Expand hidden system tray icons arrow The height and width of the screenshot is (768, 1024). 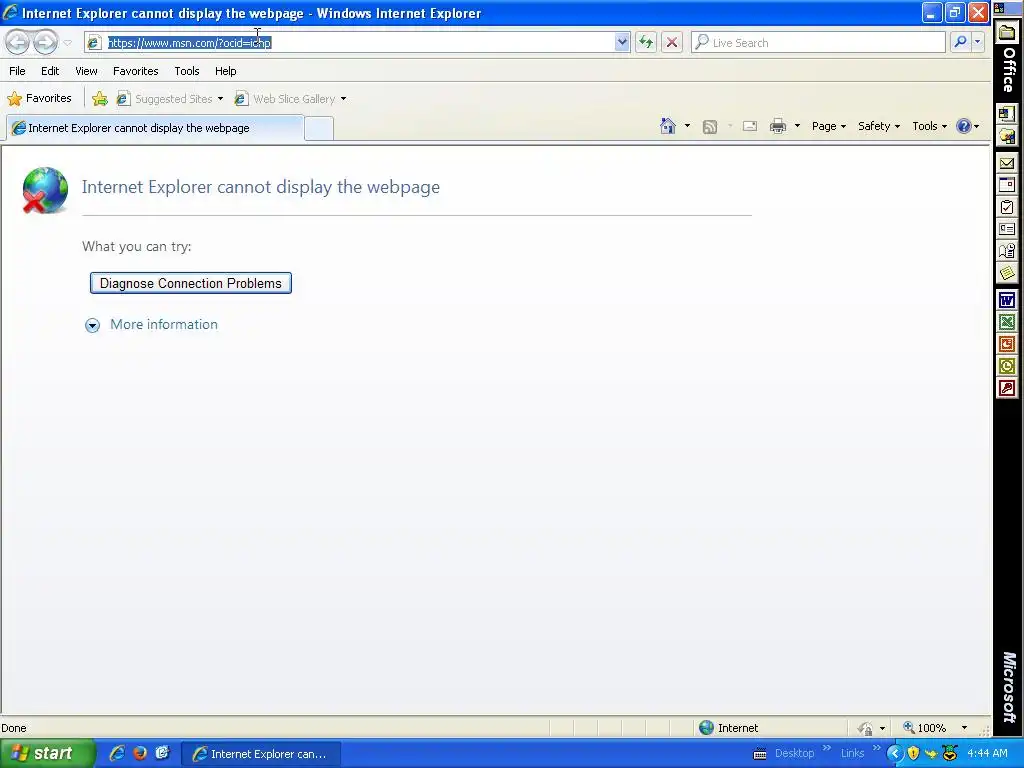[893, 754]
